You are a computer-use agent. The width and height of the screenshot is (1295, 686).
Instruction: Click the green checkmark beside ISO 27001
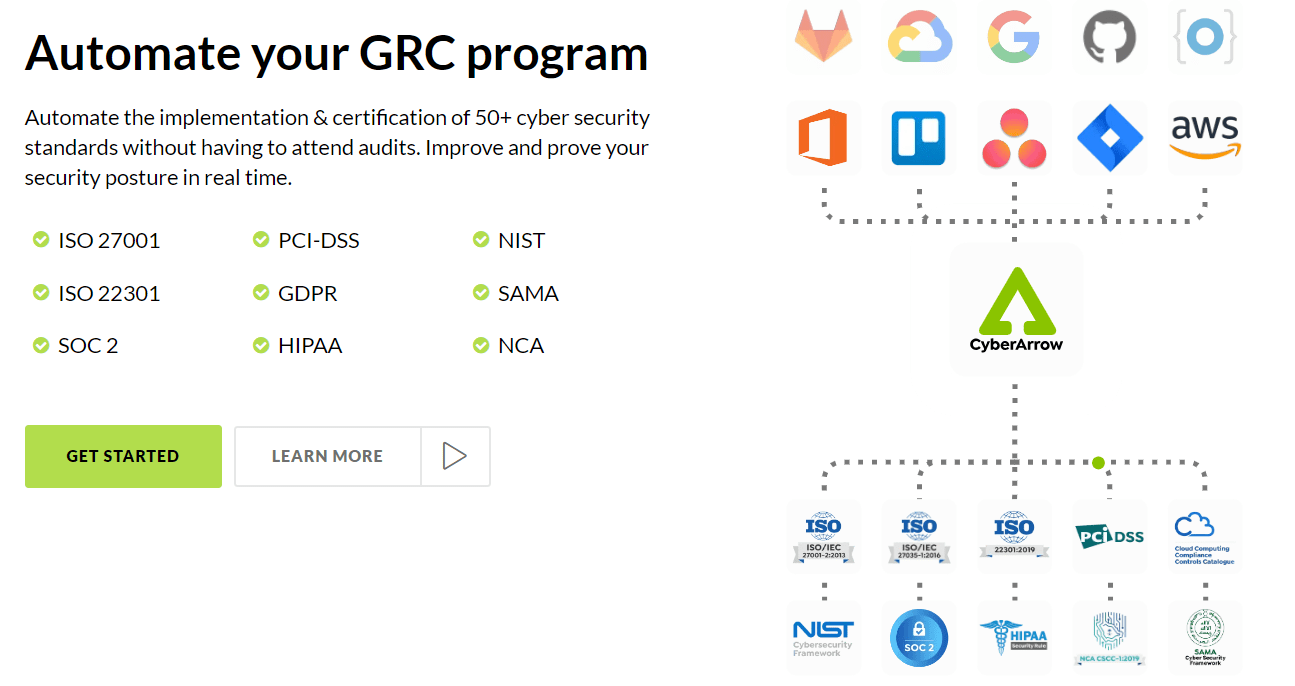pyautogui.click(x=40, y=240)
